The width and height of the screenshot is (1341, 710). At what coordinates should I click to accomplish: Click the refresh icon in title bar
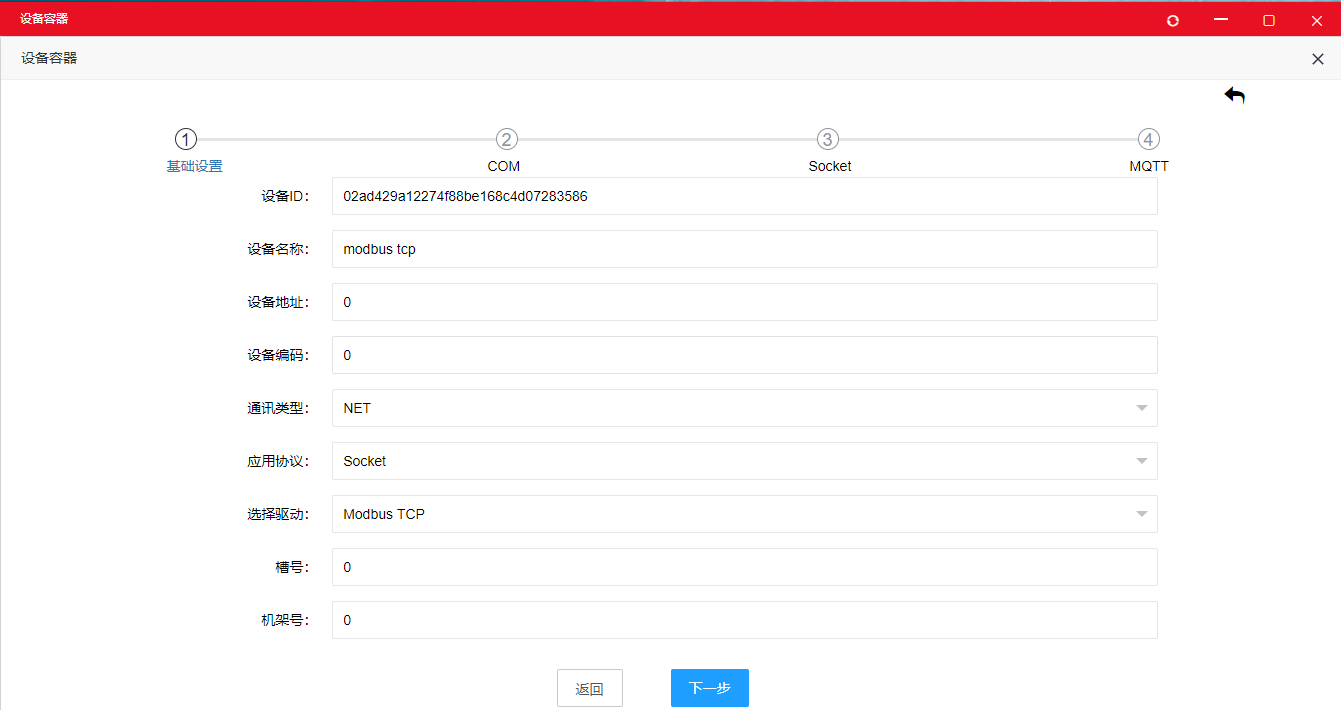1173,20
